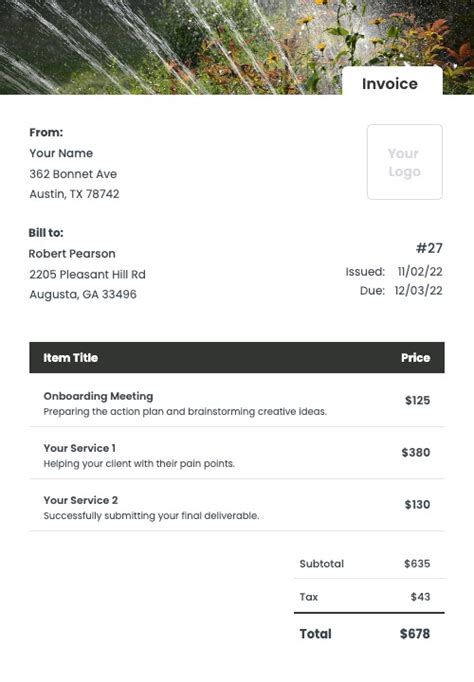Click the 362 Bonnet Ave address line
This screenshot has height=682, width=474.
pos(73,174)
